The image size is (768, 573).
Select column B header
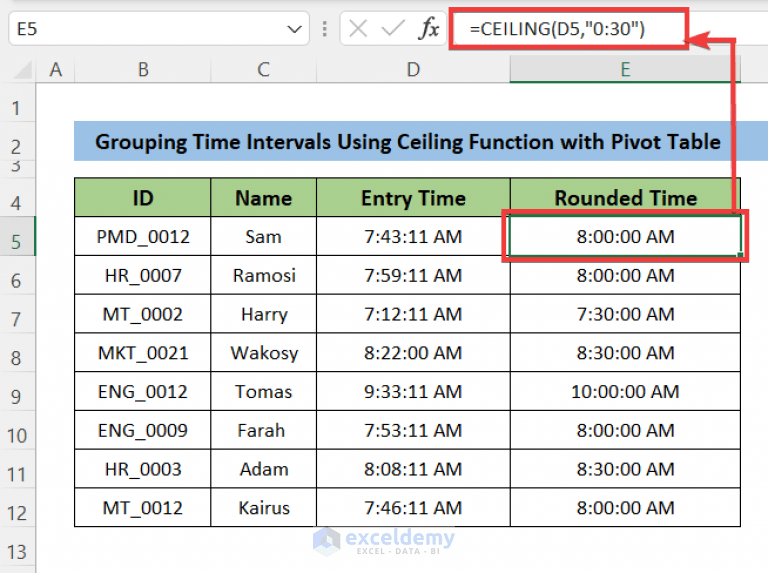143,70
